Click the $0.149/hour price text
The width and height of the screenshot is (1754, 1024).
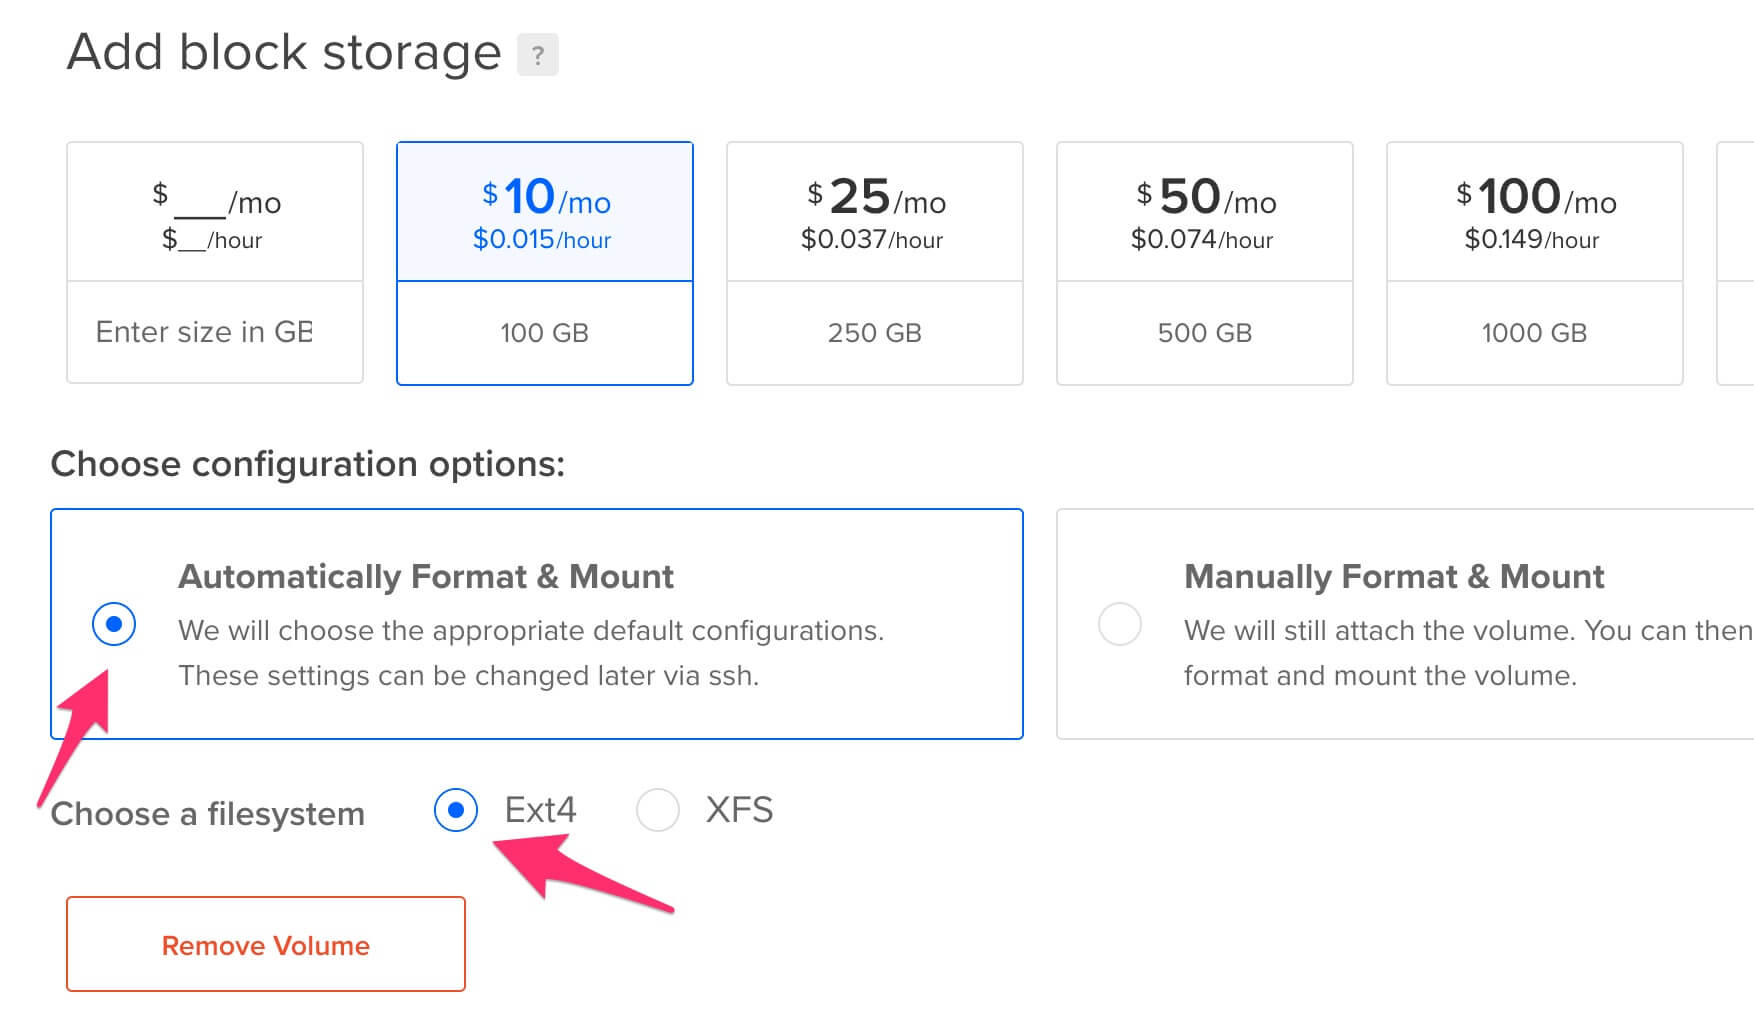coord(1532,240)
